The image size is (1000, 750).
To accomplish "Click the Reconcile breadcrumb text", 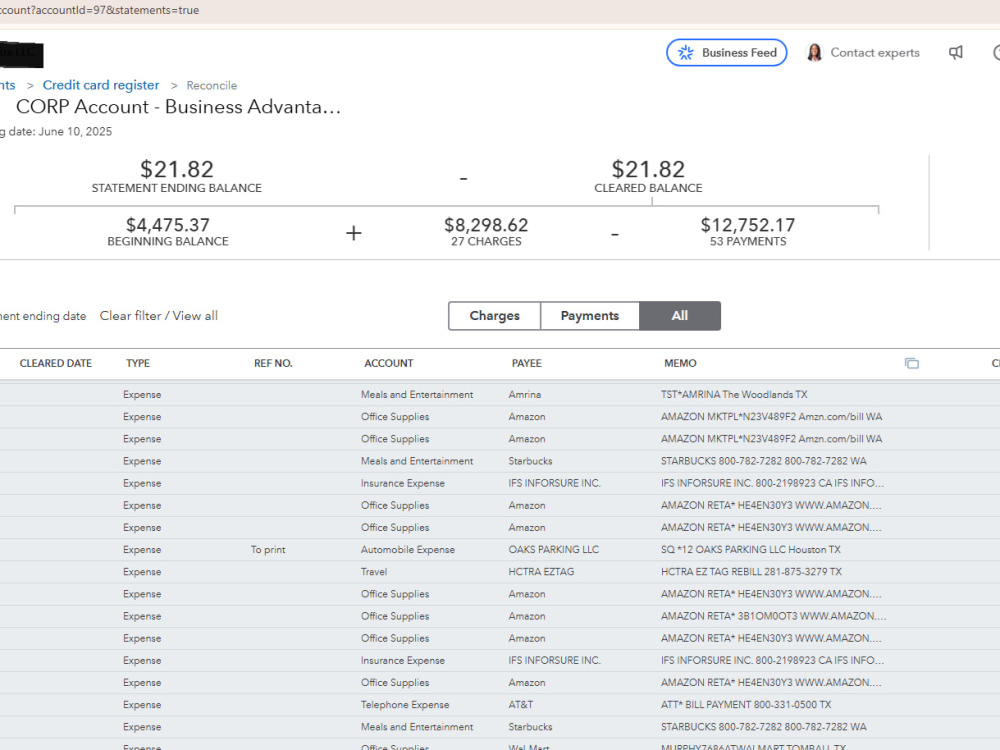I will tap(212, 85).
